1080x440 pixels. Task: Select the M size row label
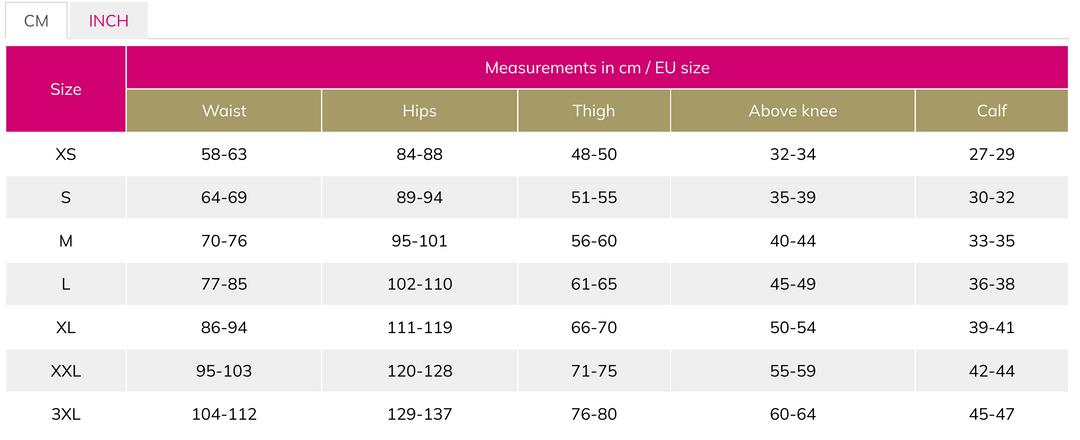(x=66, y=241)
